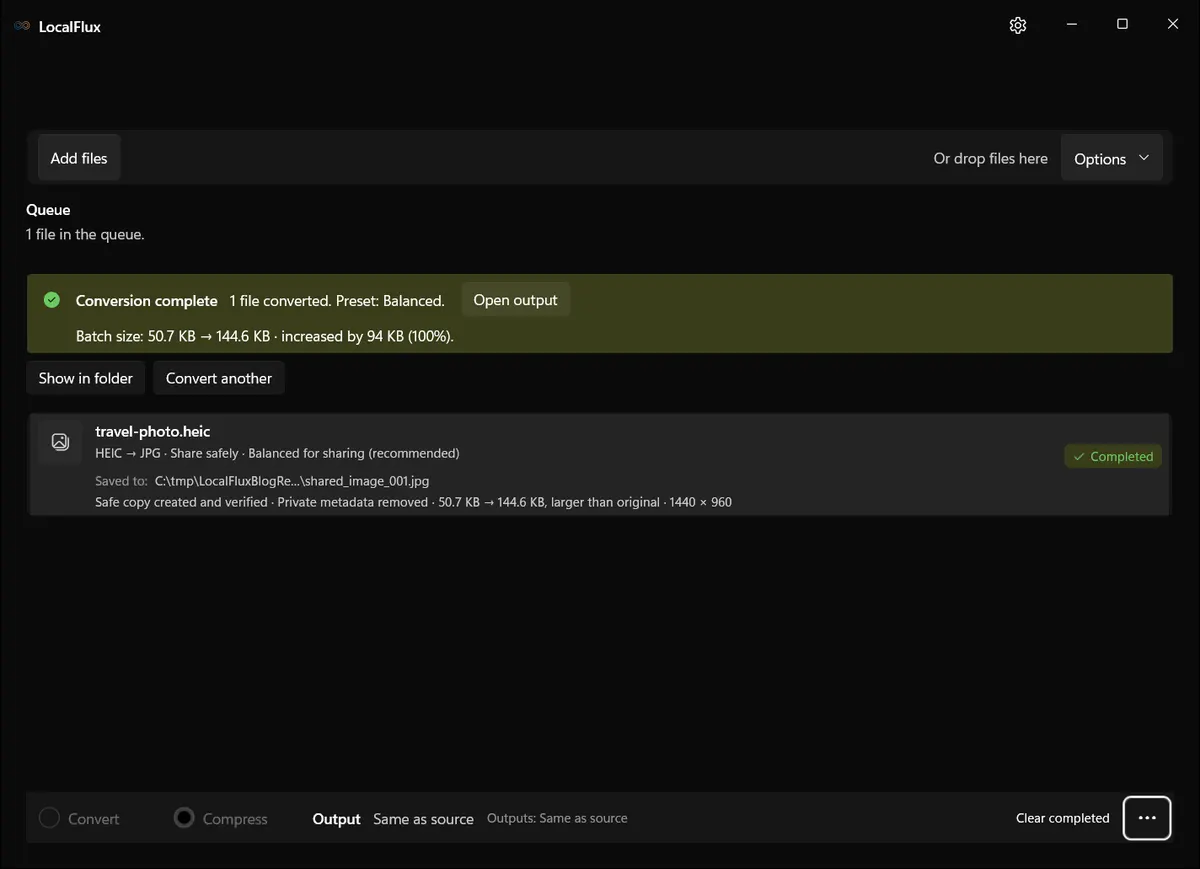Click Clear completed
The image size is (1200, 869).
click(1063, 818)
